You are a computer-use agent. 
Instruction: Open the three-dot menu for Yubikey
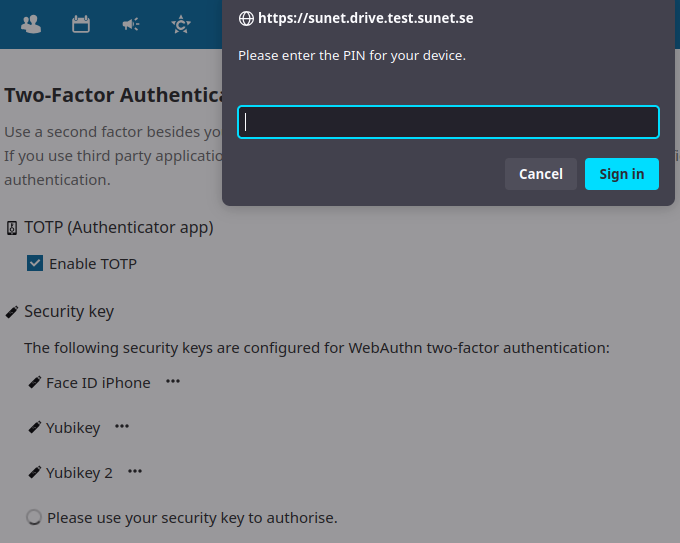point(122,426)
